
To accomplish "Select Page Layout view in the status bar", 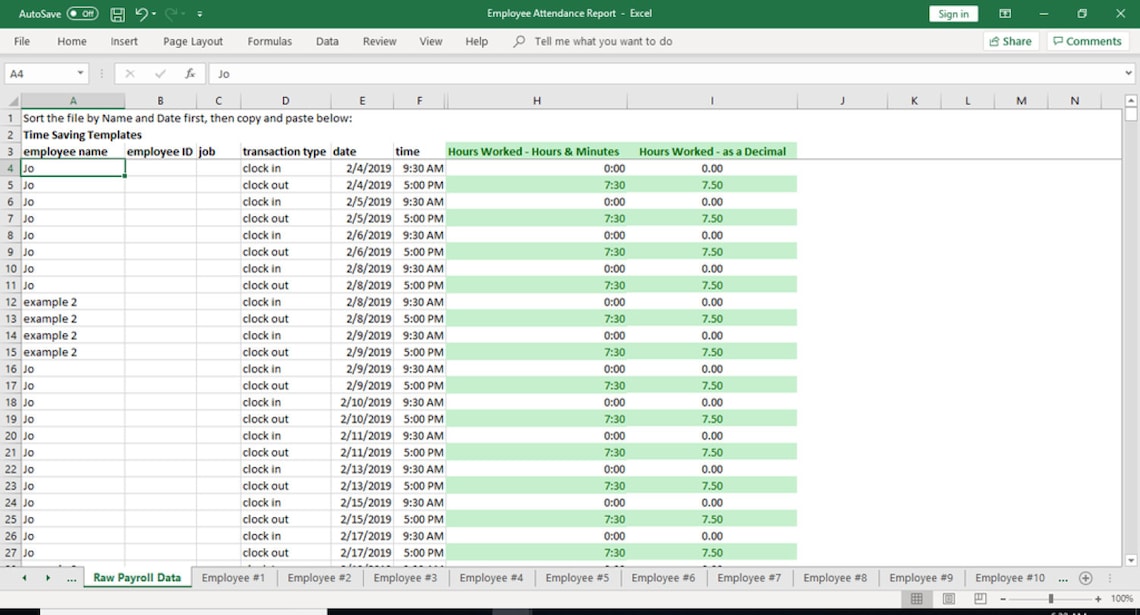I will coord(947,598).
